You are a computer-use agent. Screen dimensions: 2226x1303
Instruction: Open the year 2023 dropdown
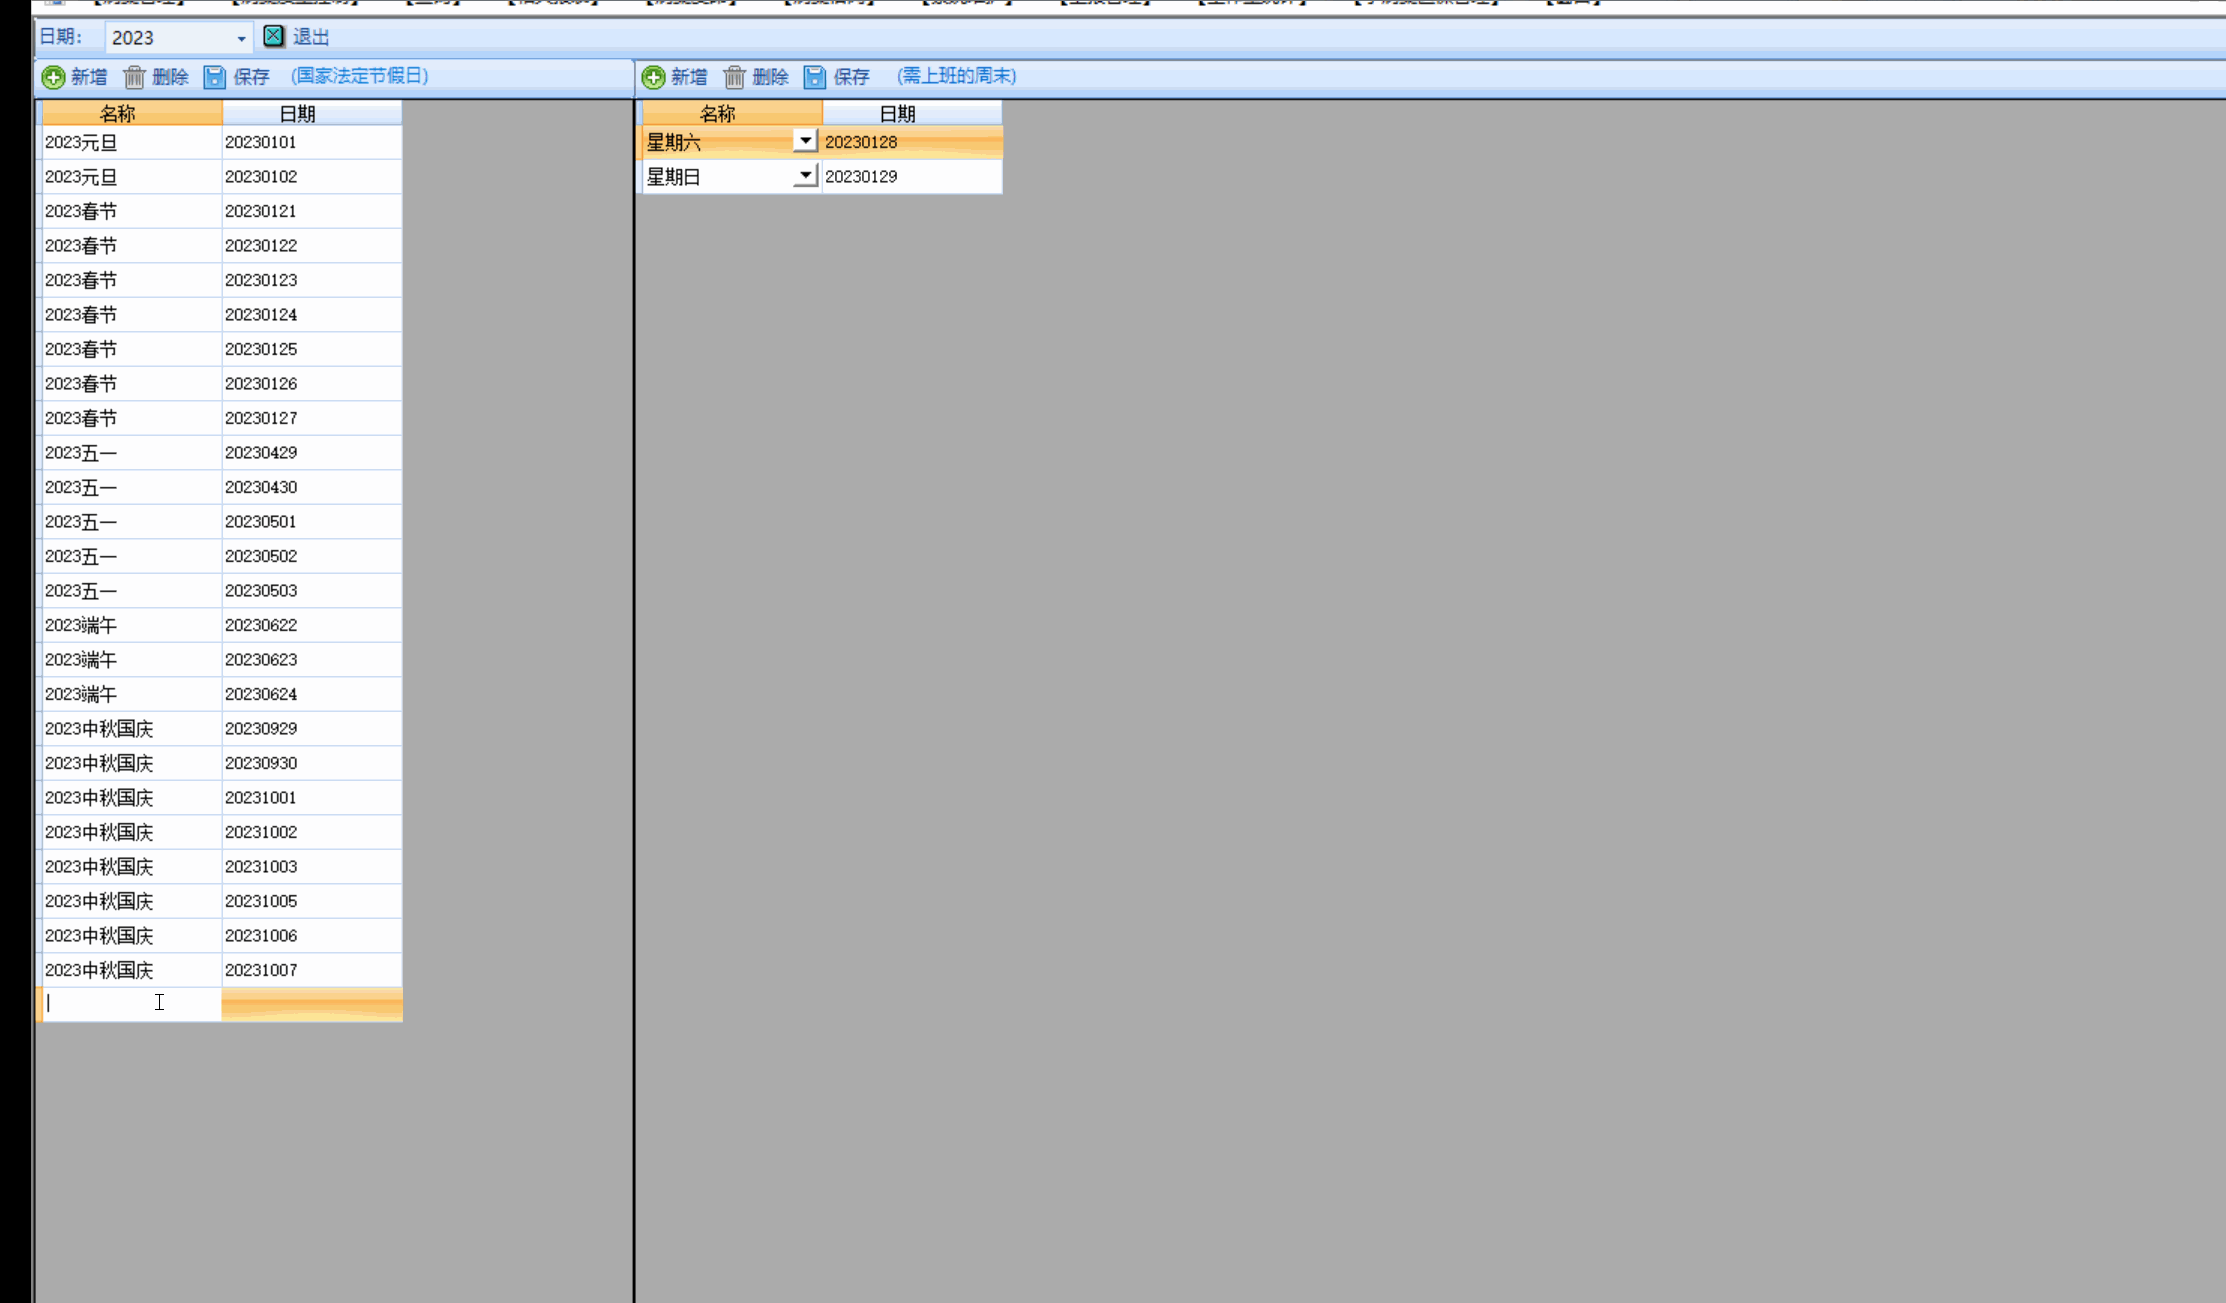coord(241,38)
